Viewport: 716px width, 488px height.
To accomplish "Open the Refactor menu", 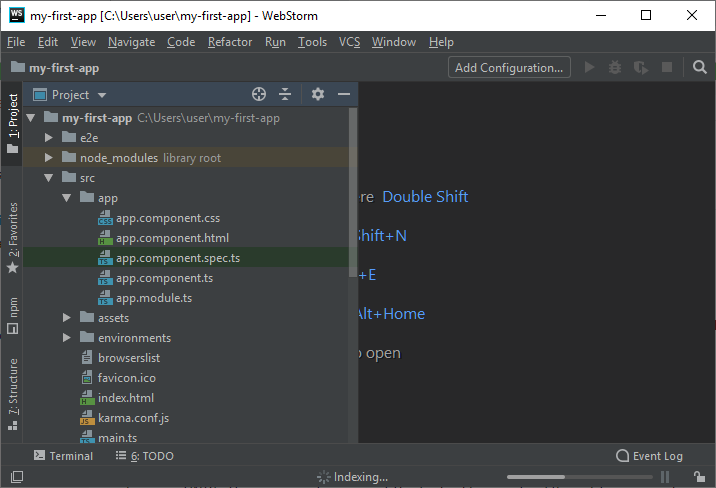I will point(230,42).
